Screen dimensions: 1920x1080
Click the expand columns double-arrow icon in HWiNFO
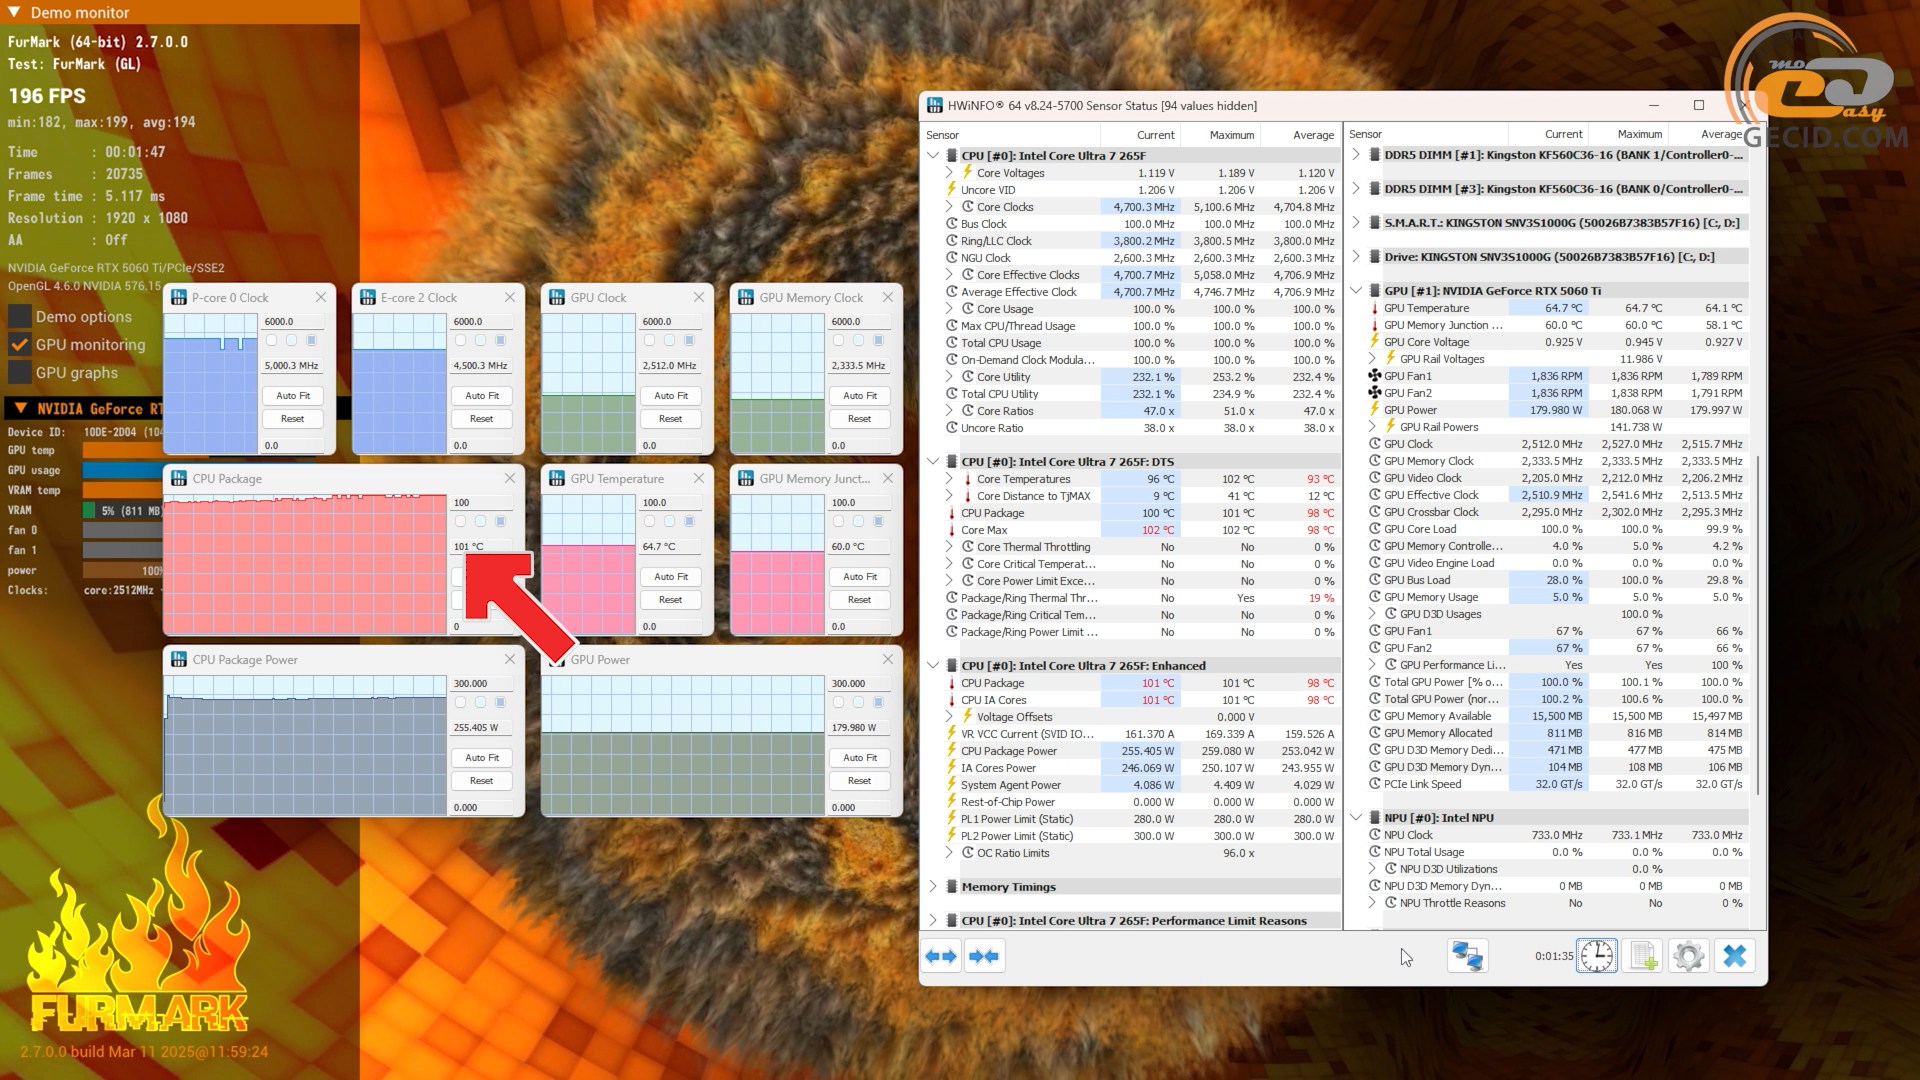coord(941,956)
